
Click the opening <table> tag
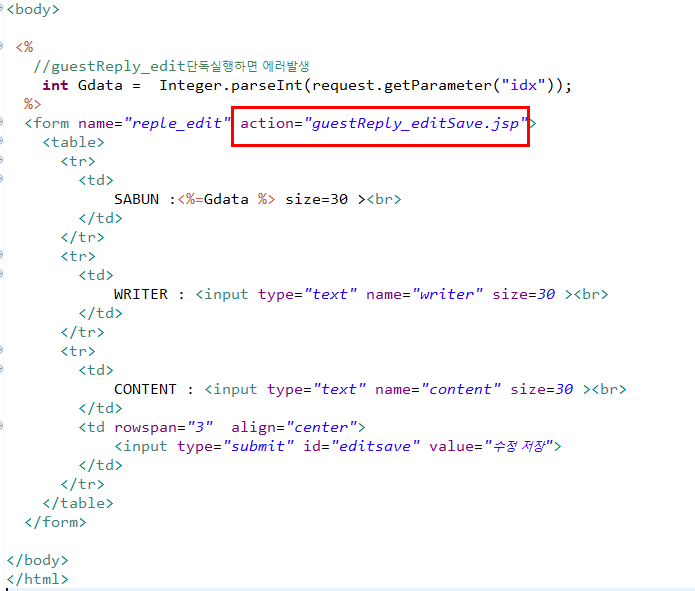pyautogui.click(x=74, y=142)
